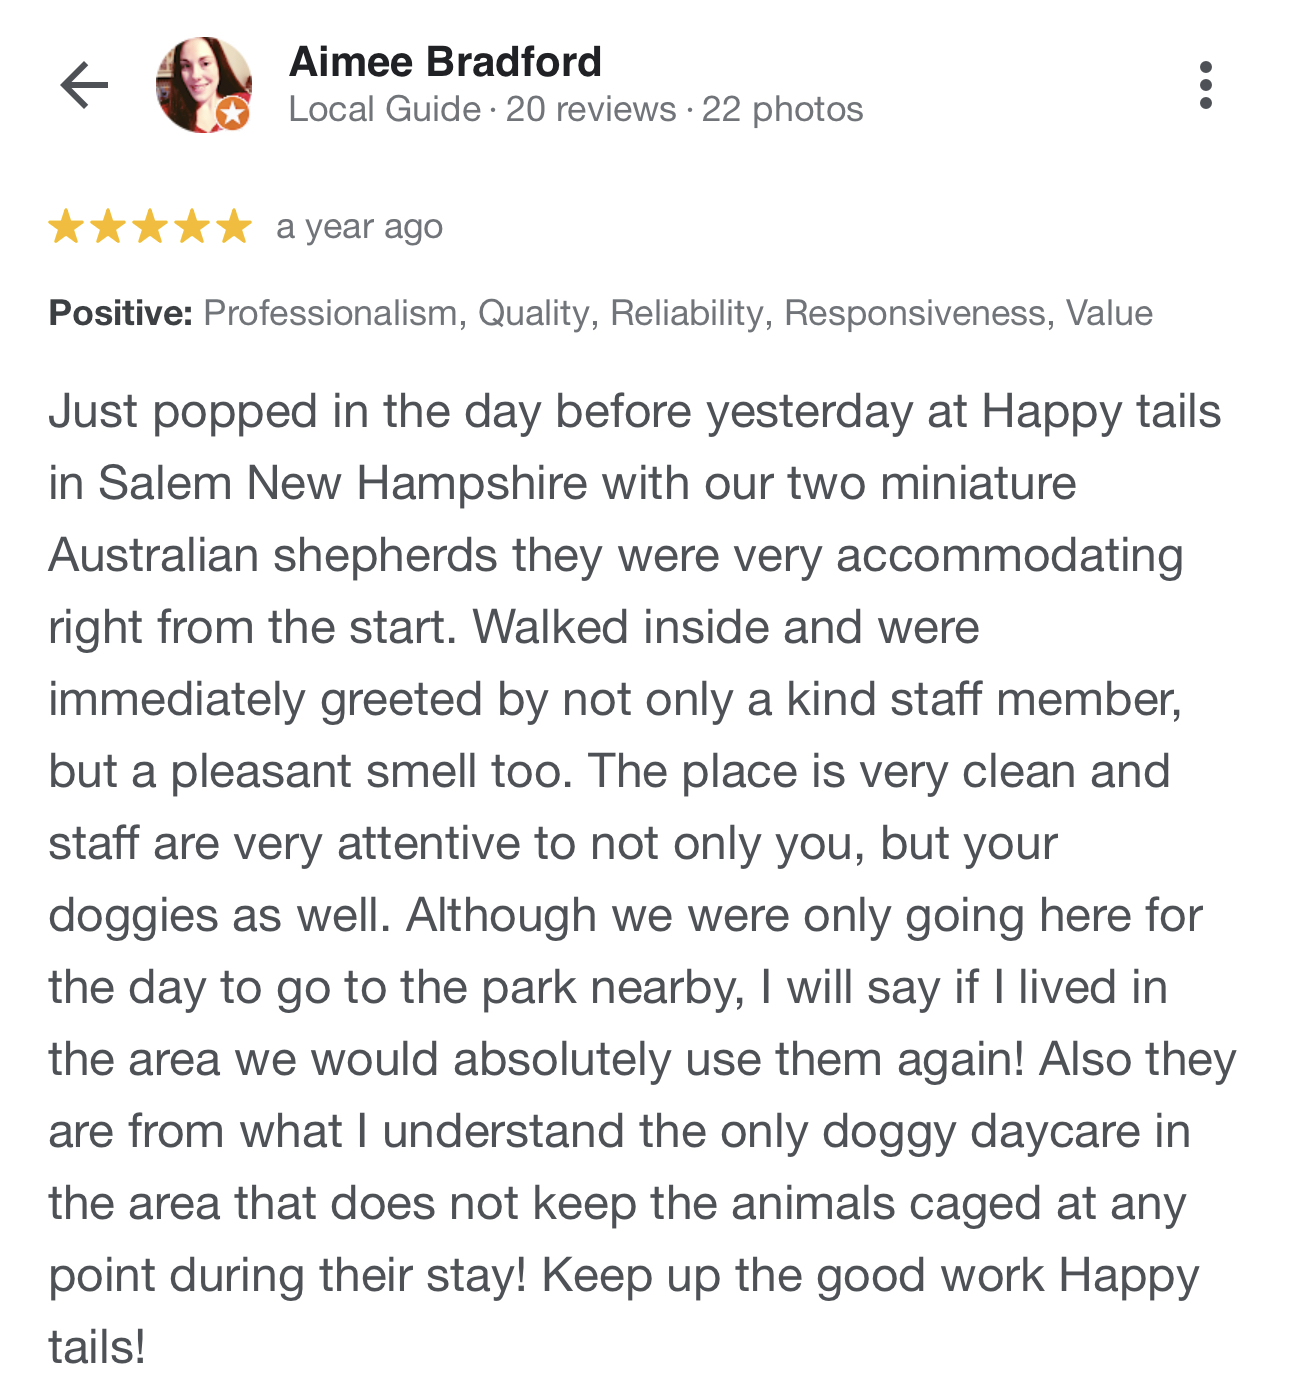Tap the orange Local Guide star badge

[x=232, y=113]
